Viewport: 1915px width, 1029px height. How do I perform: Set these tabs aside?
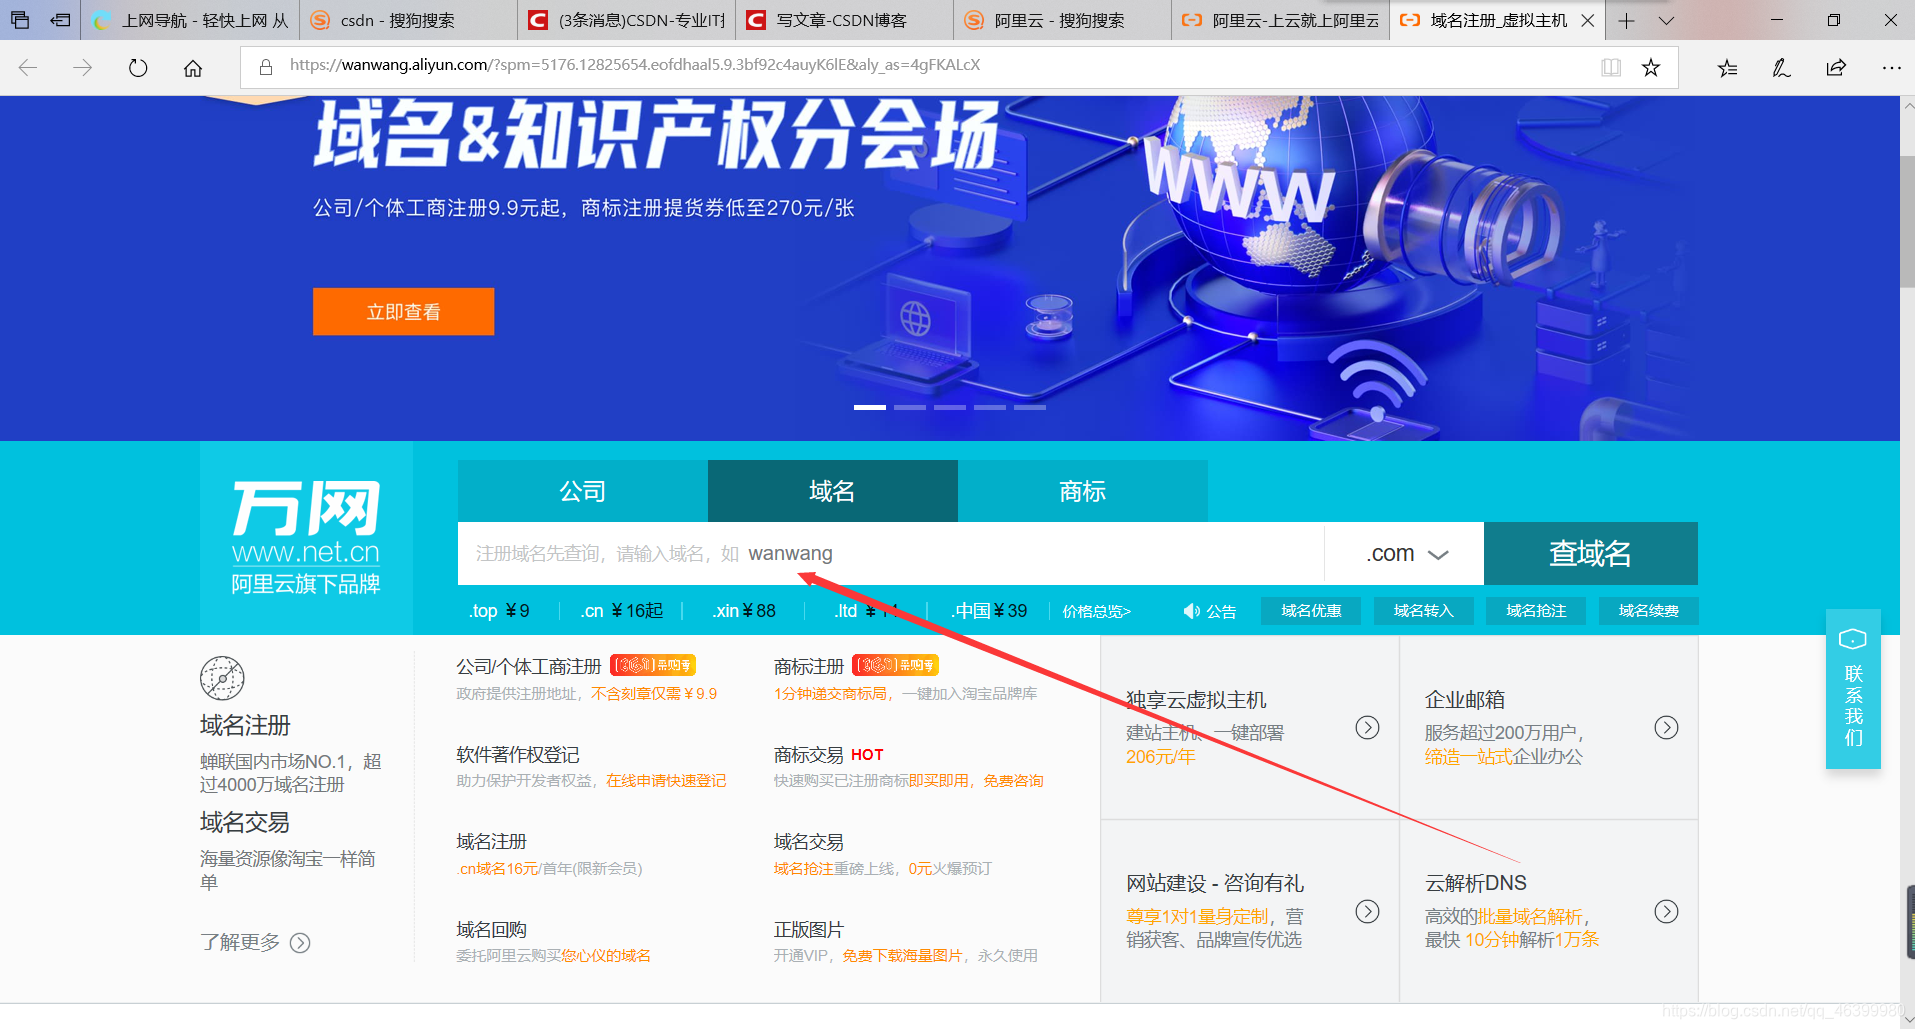tap(60, 20)
